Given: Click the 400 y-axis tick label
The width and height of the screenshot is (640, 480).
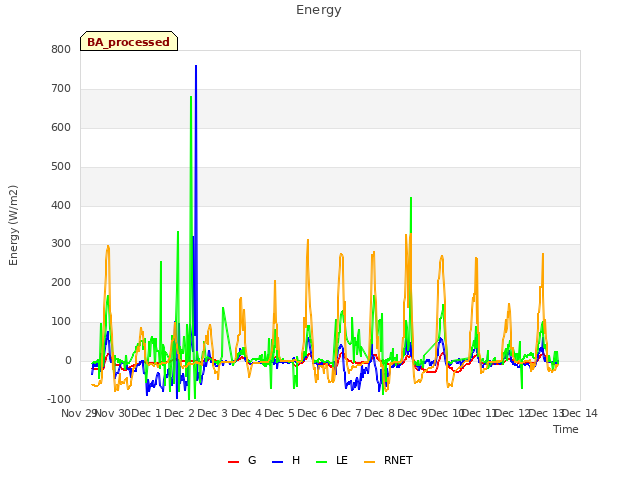Looking at the screenshot, I should [x=61, y=206].
